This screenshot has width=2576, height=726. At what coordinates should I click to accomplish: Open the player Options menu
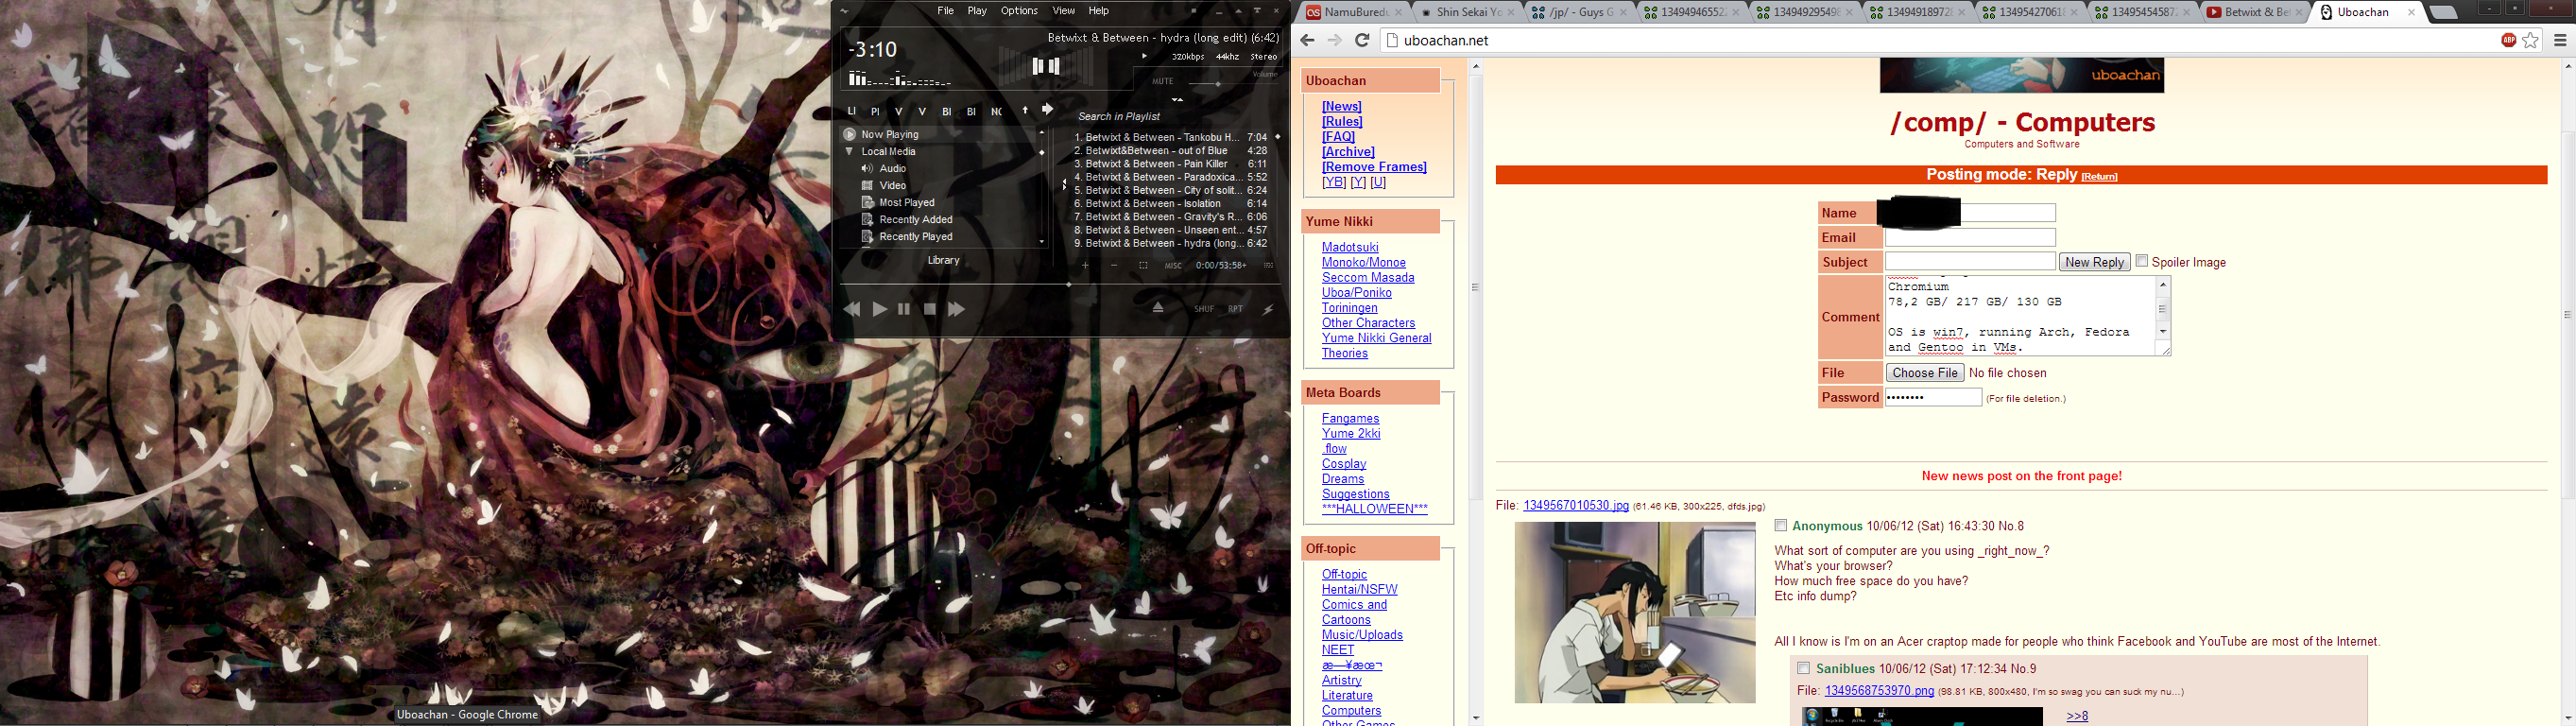1019,11
